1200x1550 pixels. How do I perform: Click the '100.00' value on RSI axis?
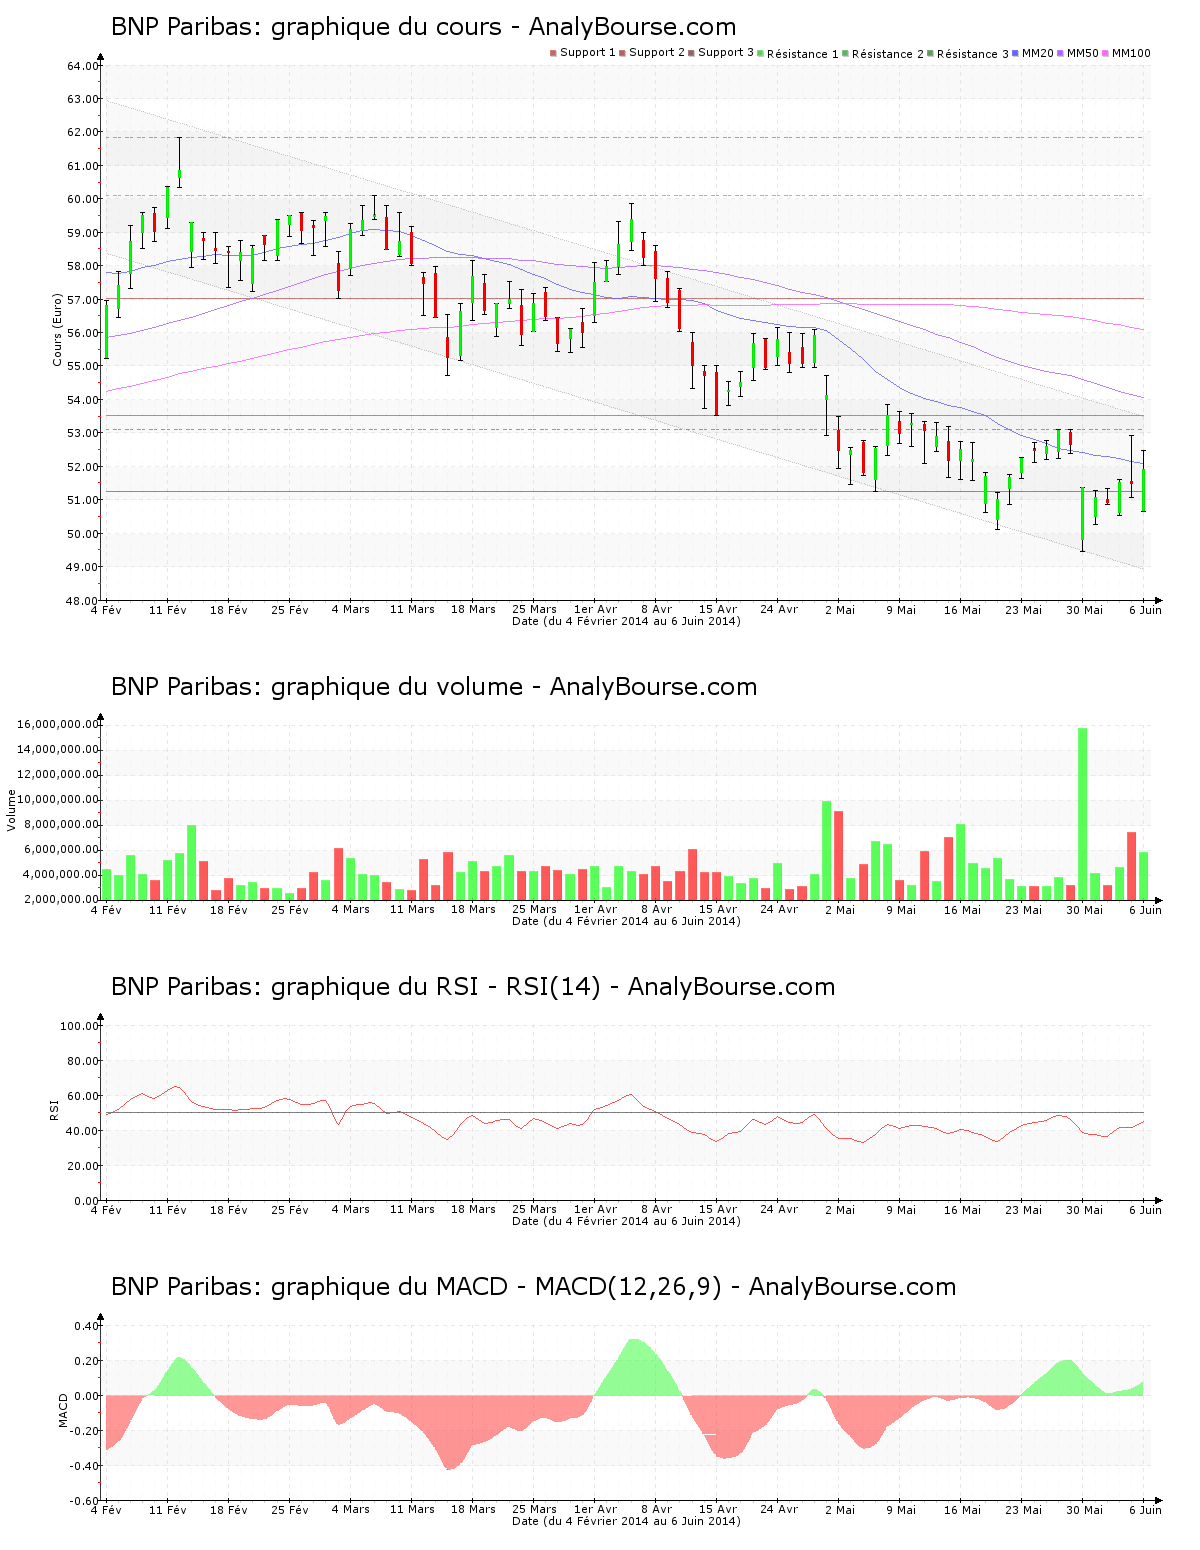[x=80, y=1026]
